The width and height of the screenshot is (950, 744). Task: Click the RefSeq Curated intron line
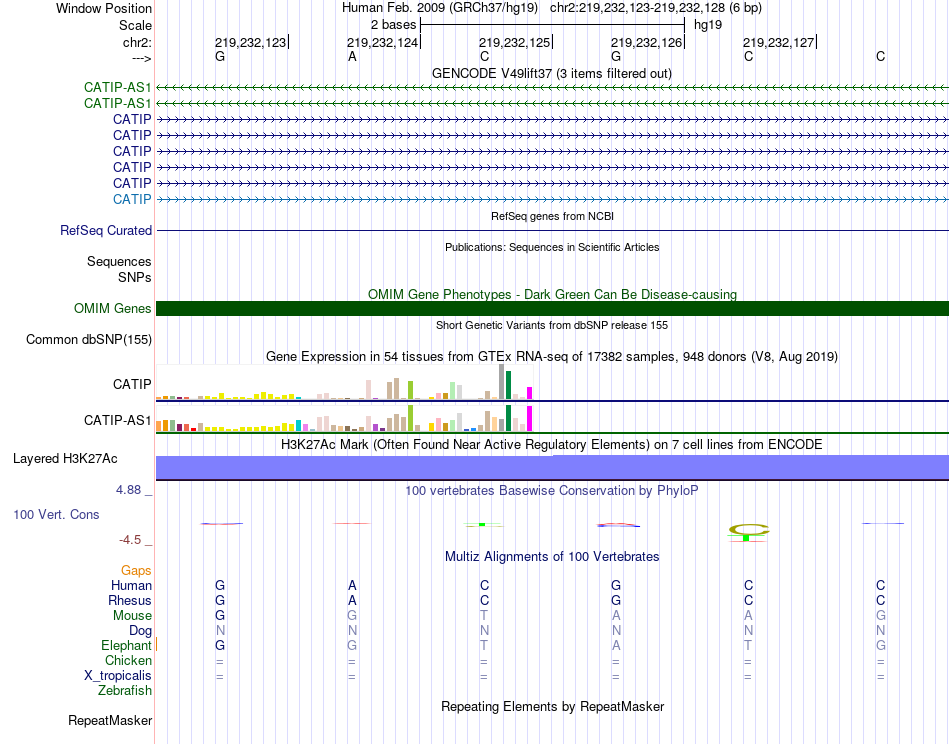click(x=553, y=230)
